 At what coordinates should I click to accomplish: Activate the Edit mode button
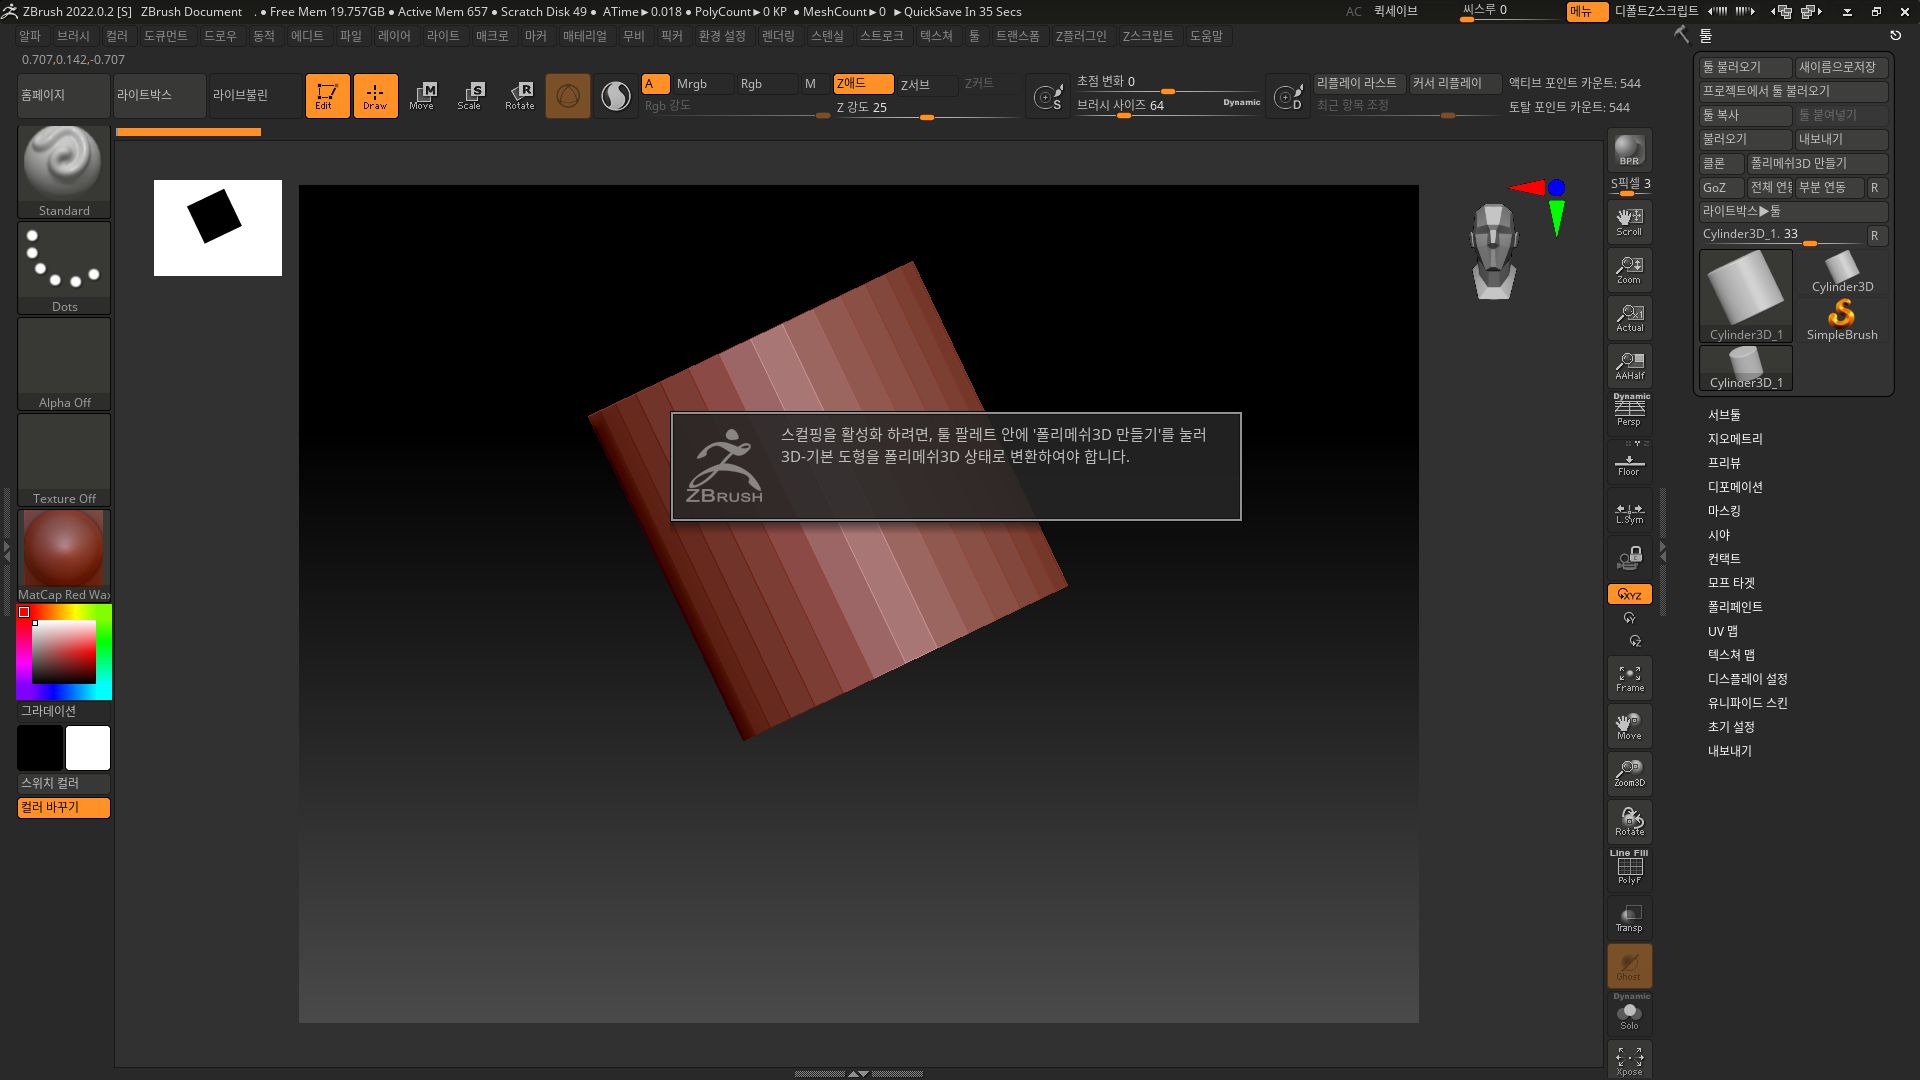point(327,96)
